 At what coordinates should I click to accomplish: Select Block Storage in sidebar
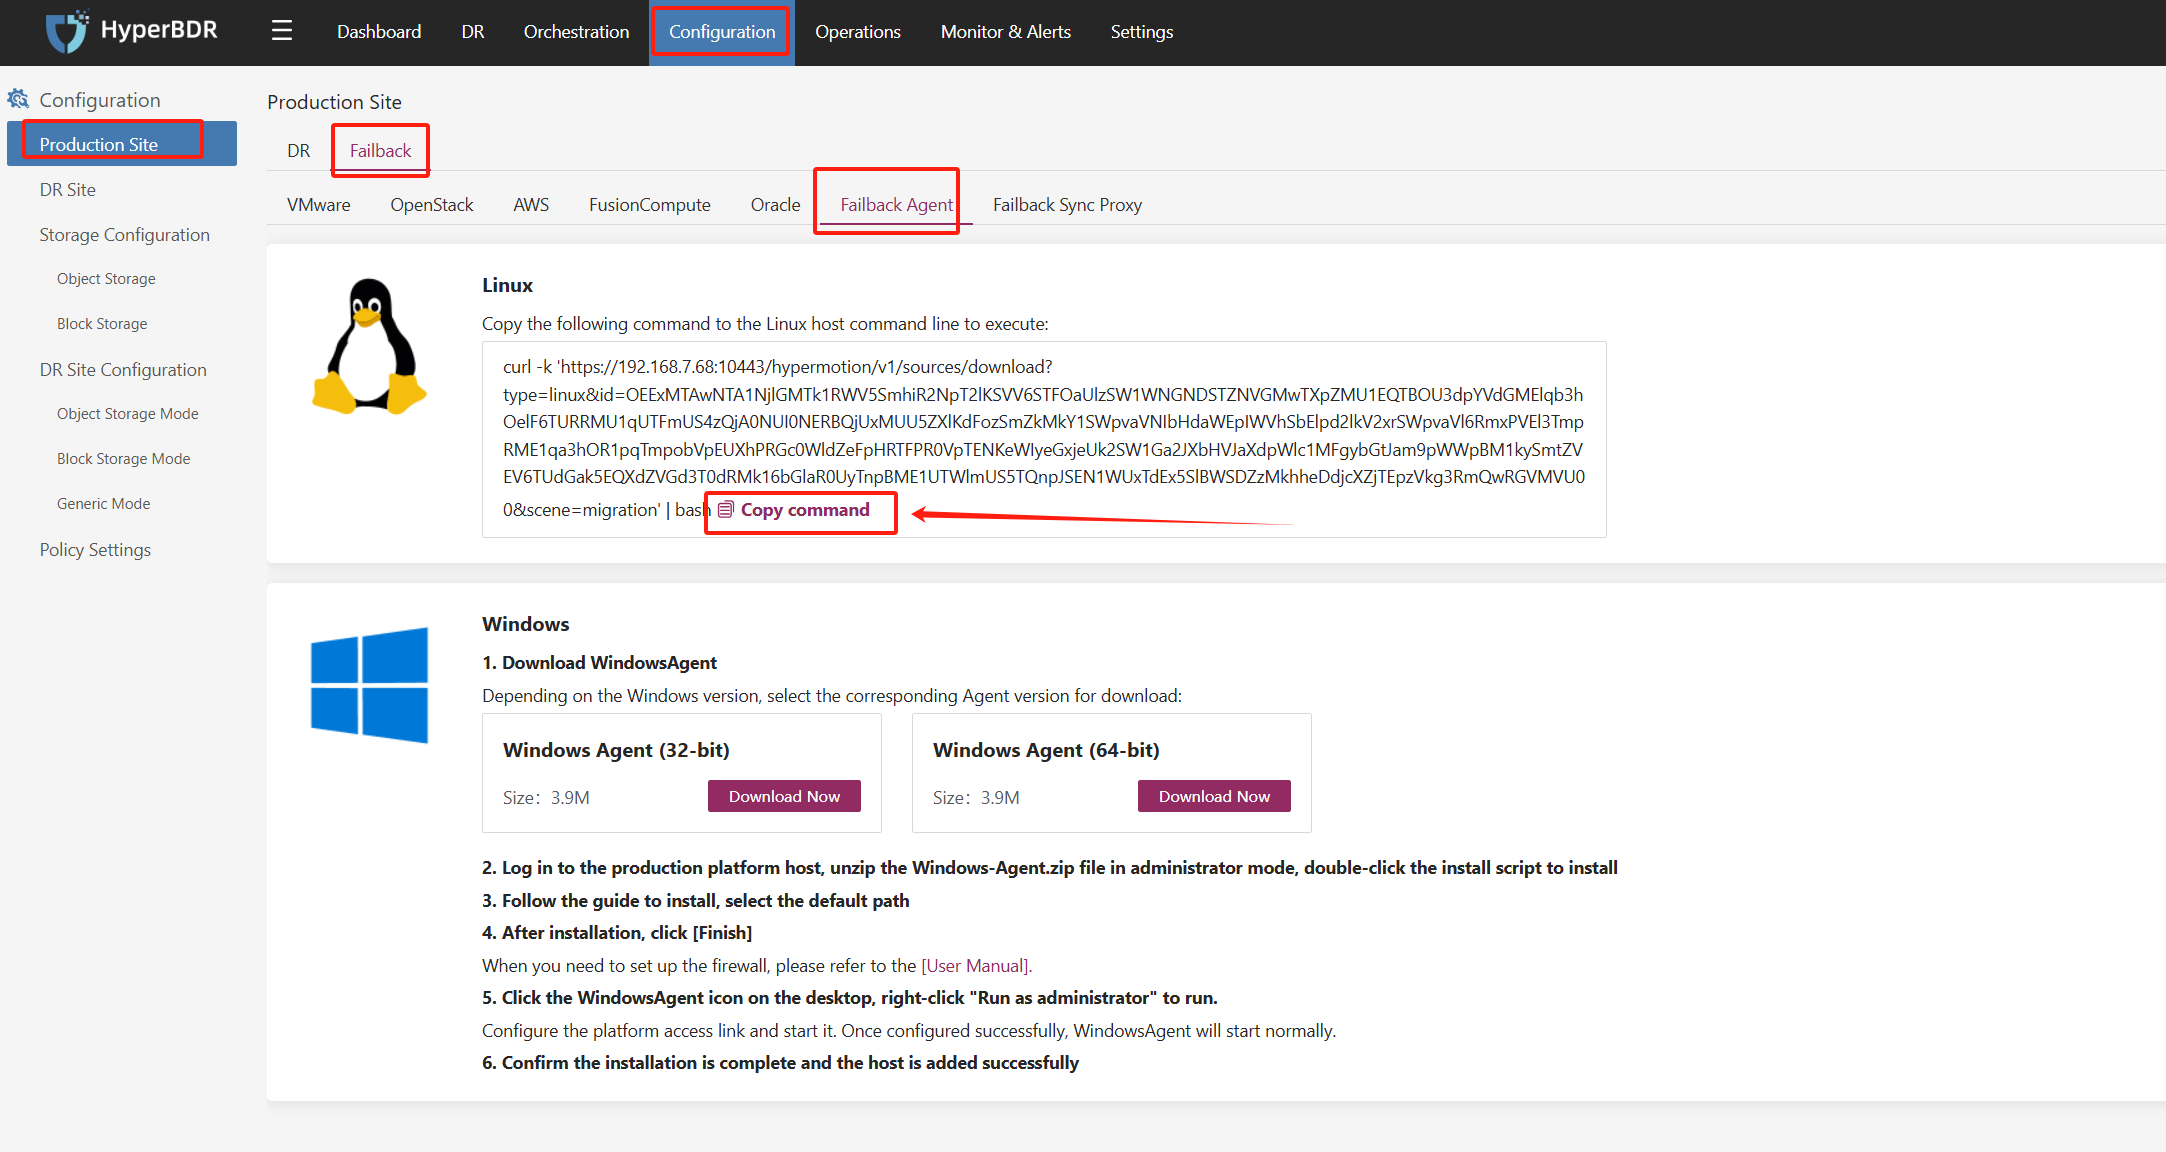coord(102,324)
